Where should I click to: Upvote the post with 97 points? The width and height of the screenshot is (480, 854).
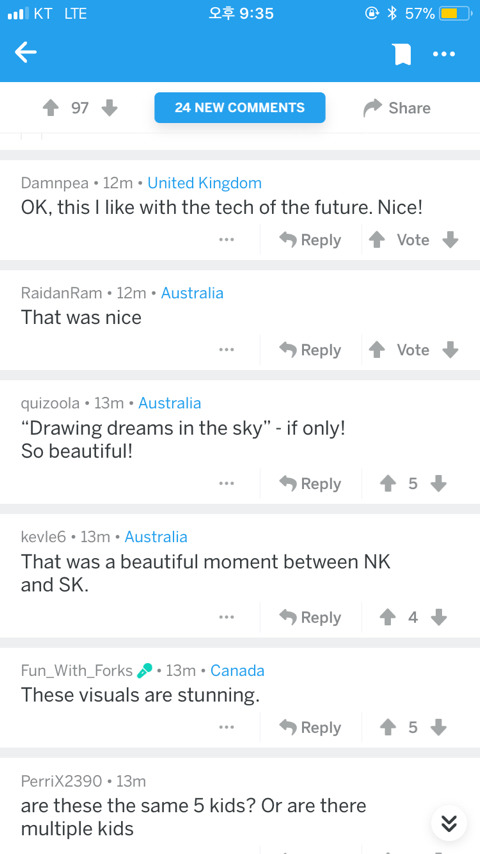(51, 108)
